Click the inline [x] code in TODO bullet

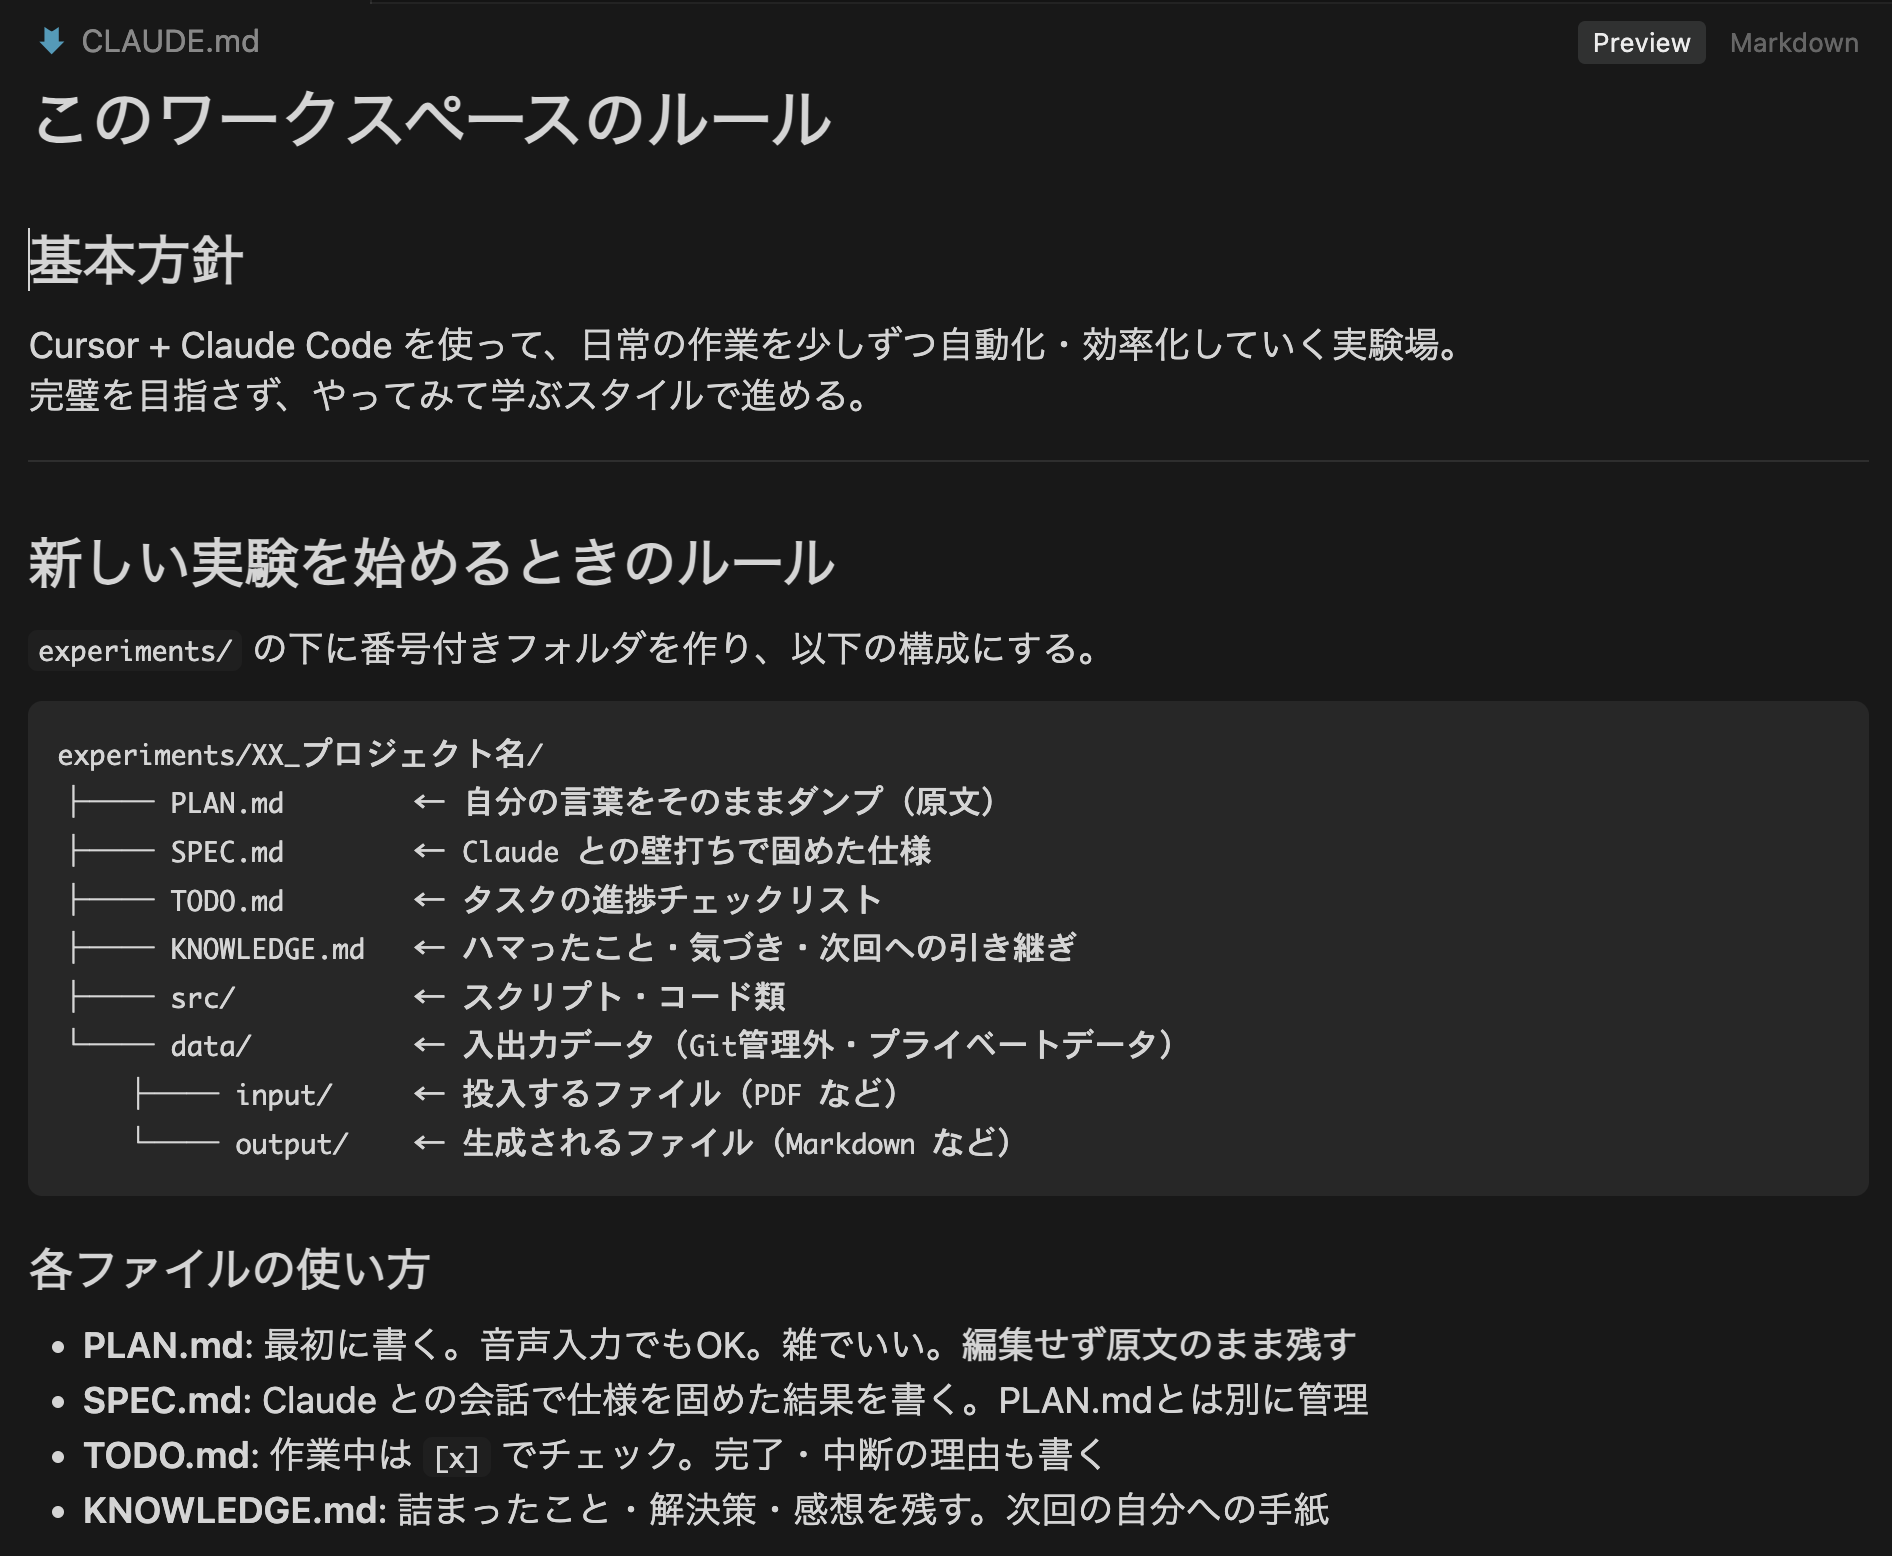click(x=457, y=1457)
